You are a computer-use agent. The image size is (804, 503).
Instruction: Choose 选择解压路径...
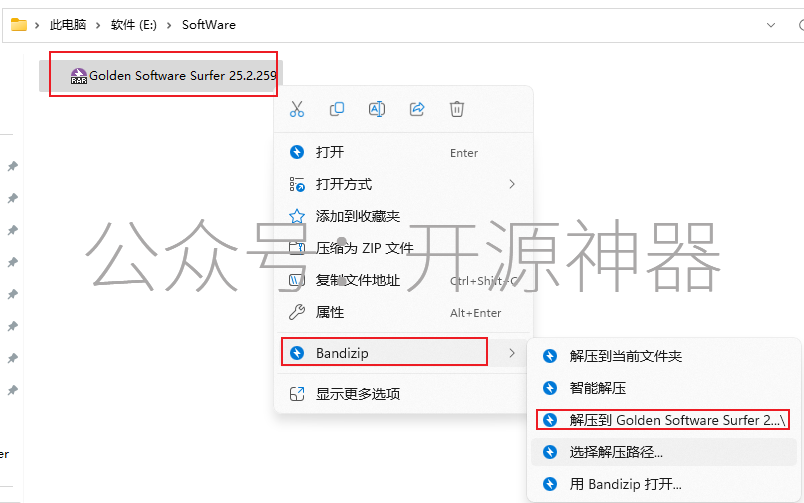(664, 452)
